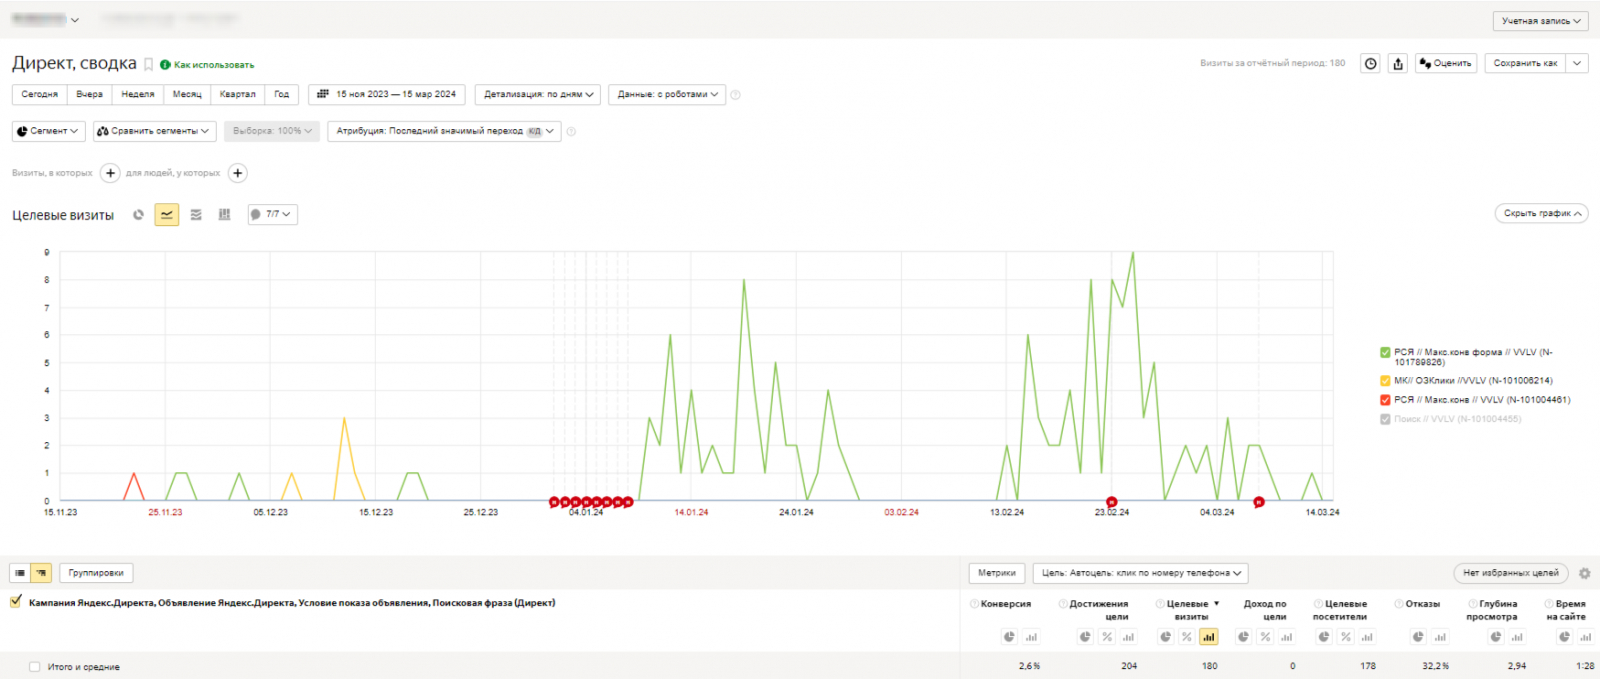Open the report export icon
1600x679 pixels.
tap(1398, 63)
